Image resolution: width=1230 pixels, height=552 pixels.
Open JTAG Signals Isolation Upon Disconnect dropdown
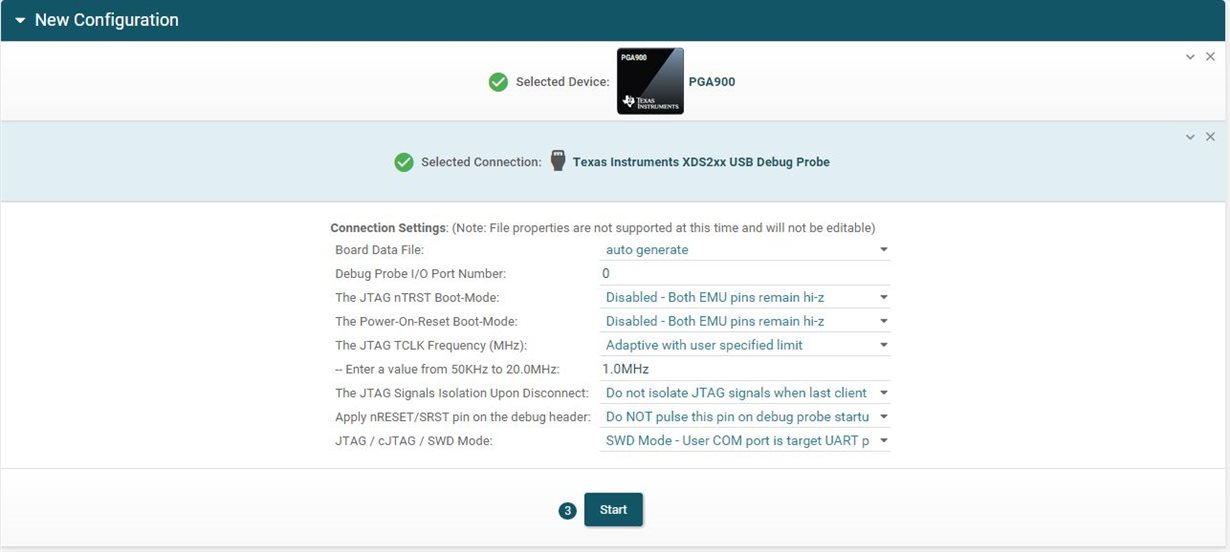click(745, 393)
